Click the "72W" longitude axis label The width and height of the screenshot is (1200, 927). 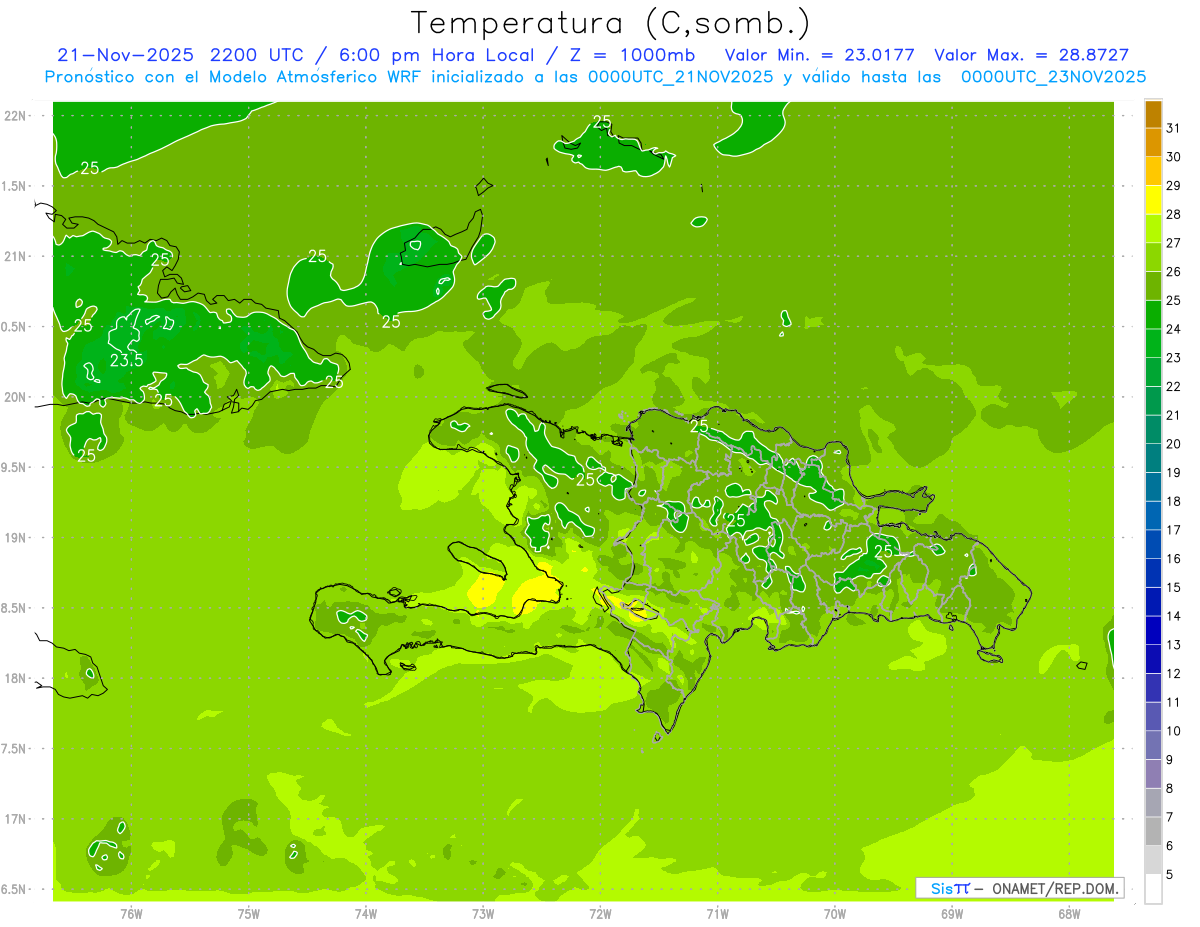(600, 914)
